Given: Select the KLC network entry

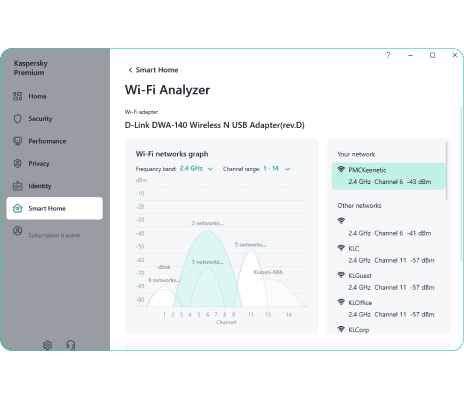Looking at the screenshot, I should point(389,254).
